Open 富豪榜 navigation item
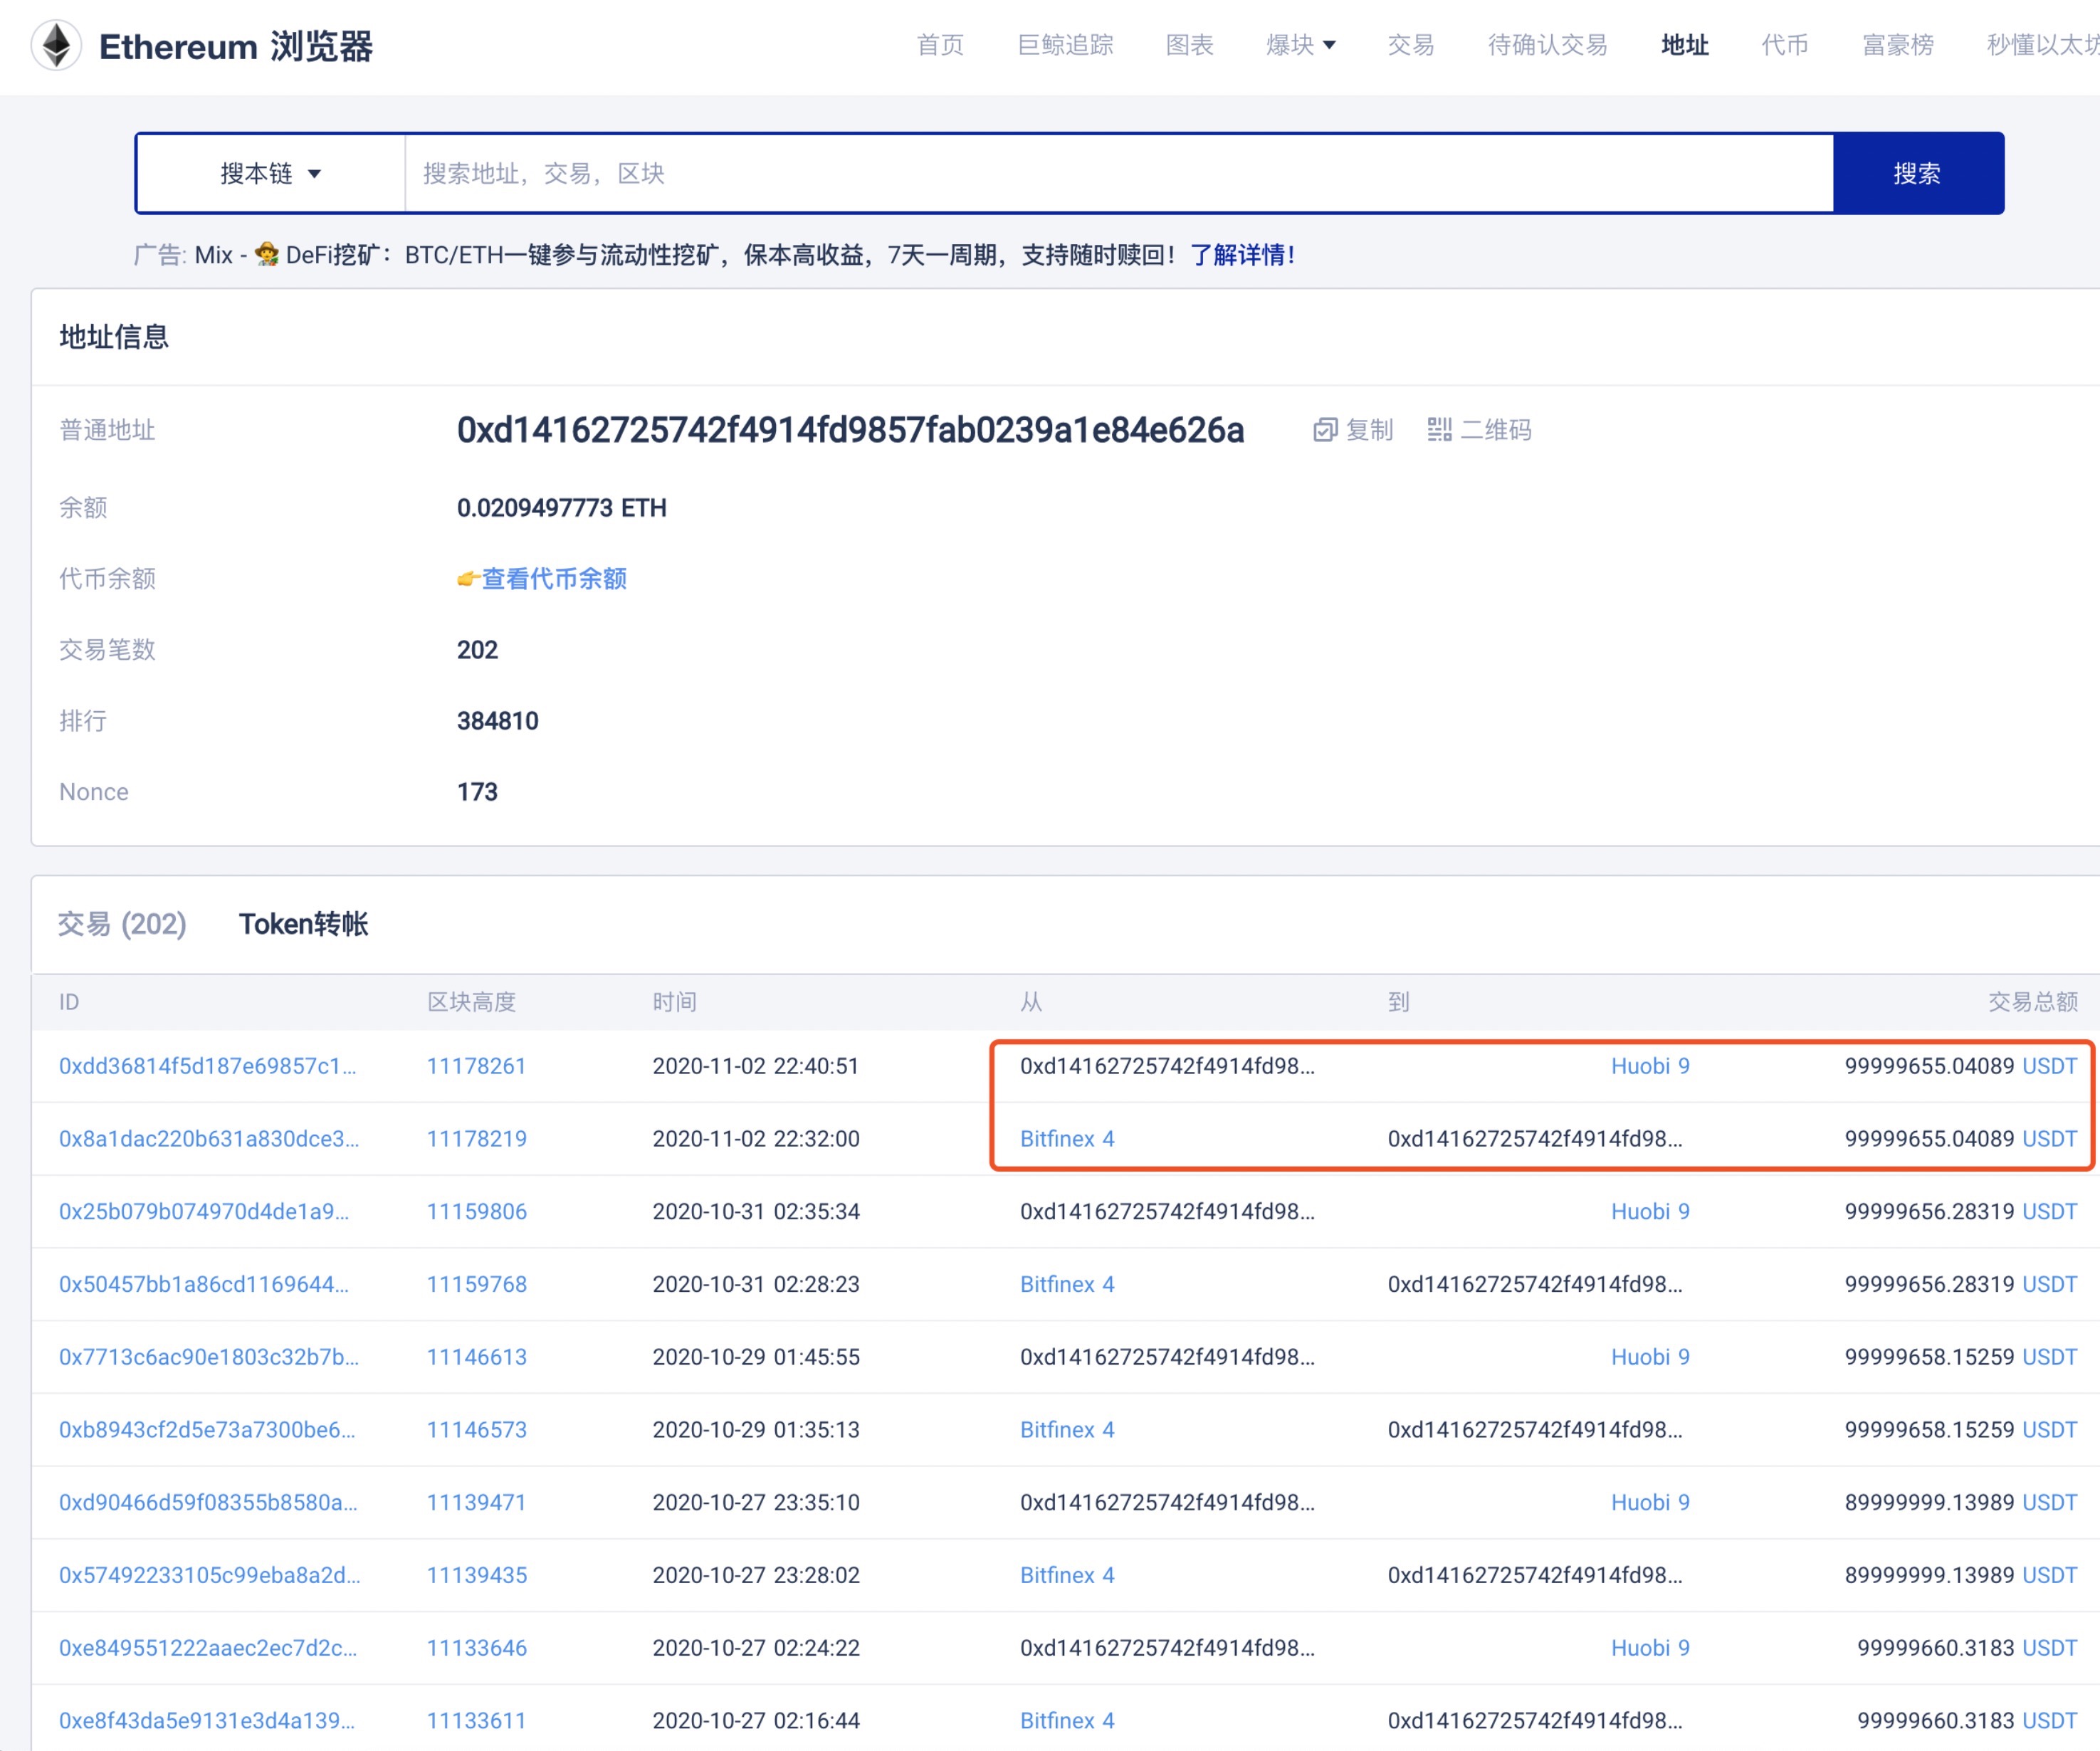 coord(1898,45)
